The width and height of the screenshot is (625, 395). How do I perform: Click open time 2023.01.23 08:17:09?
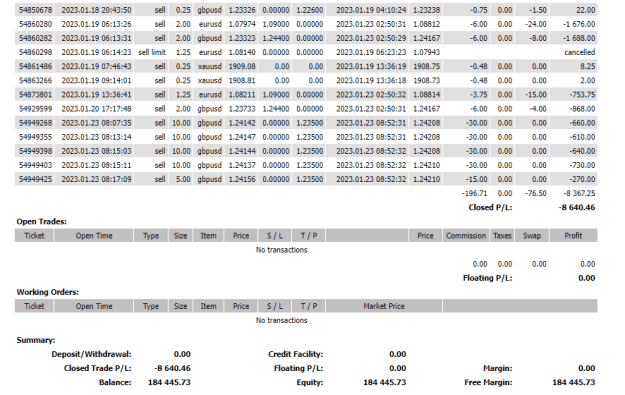click(x=96, y=179)
